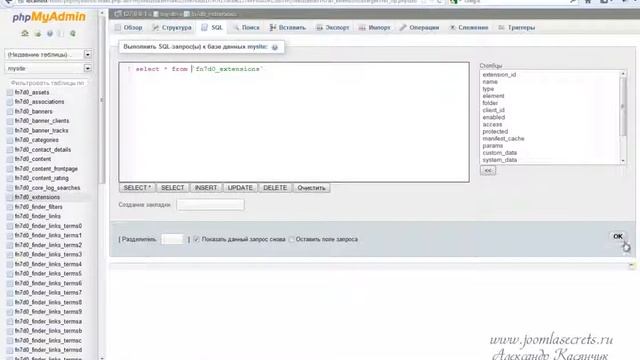
Task: Focus the delimiter input field
Action: [173, 239]
